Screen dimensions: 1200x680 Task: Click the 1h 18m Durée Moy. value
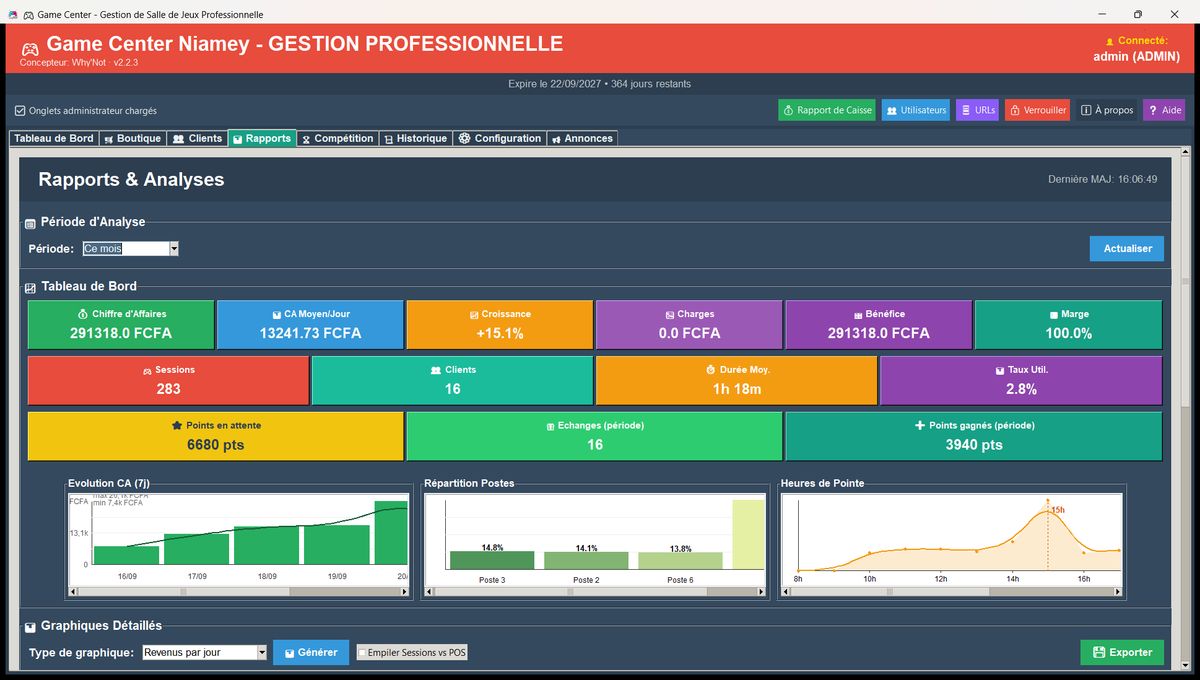736,389
